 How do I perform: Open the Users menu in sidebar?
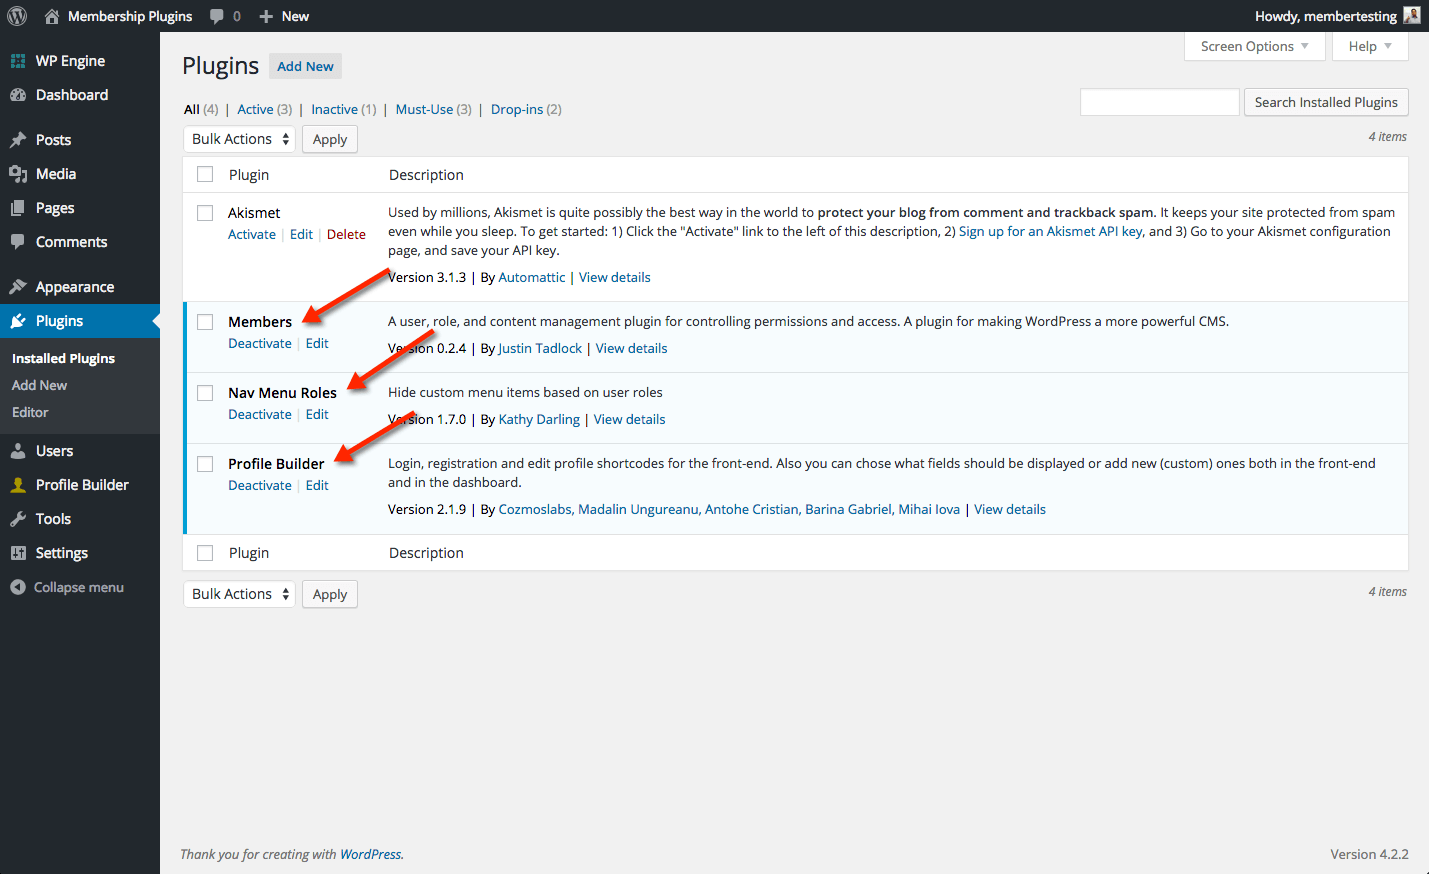coord(54,451)
